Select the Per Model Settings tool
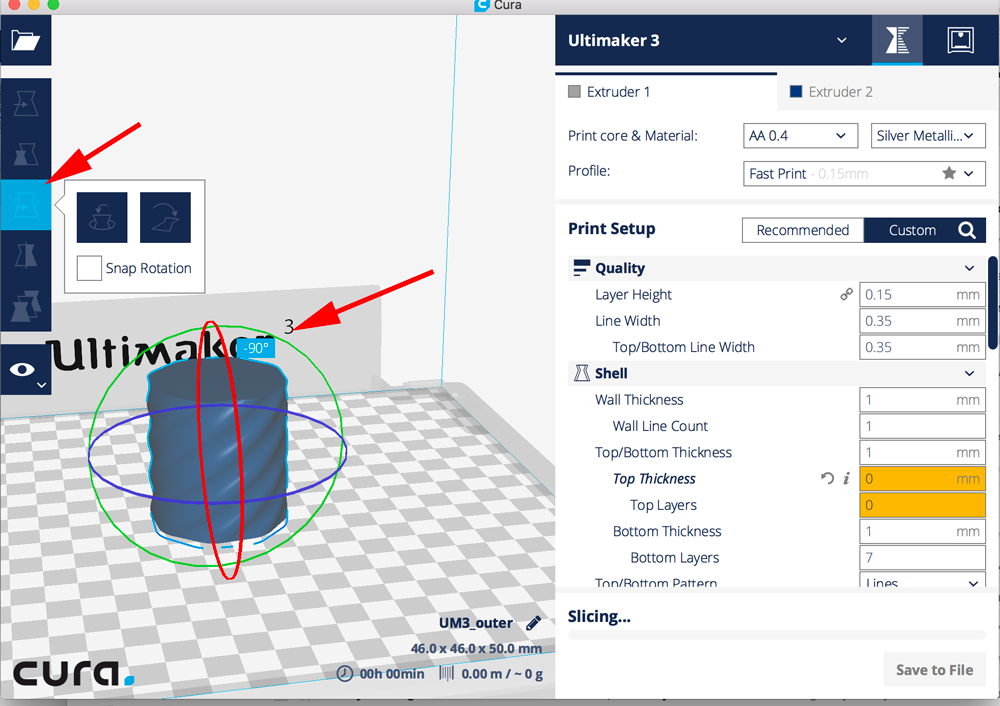This screenshot has width=1000, height=706. (x=26, y=305)
